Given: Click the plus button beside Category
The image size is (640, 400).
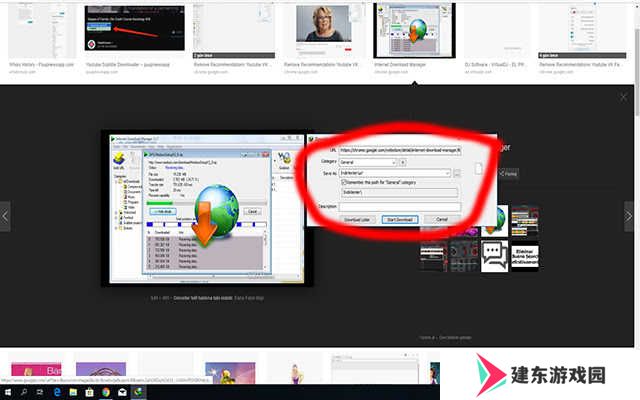Looking at the screenshot, I should point(402,162).
